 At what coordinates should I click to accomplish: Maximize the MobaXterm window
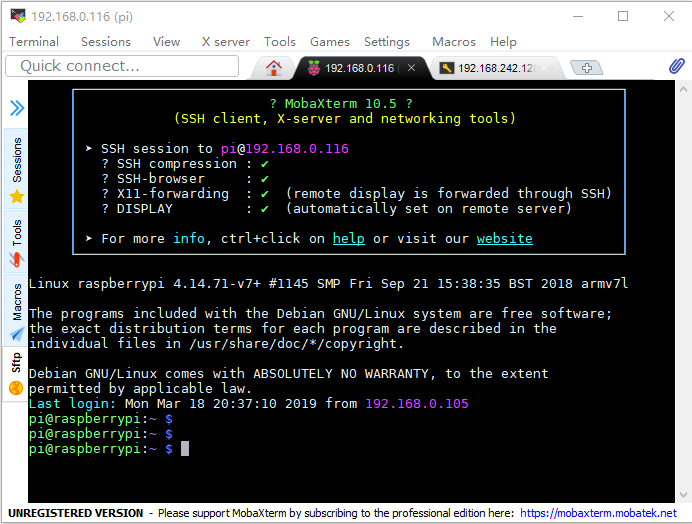[x=623, y=16]
